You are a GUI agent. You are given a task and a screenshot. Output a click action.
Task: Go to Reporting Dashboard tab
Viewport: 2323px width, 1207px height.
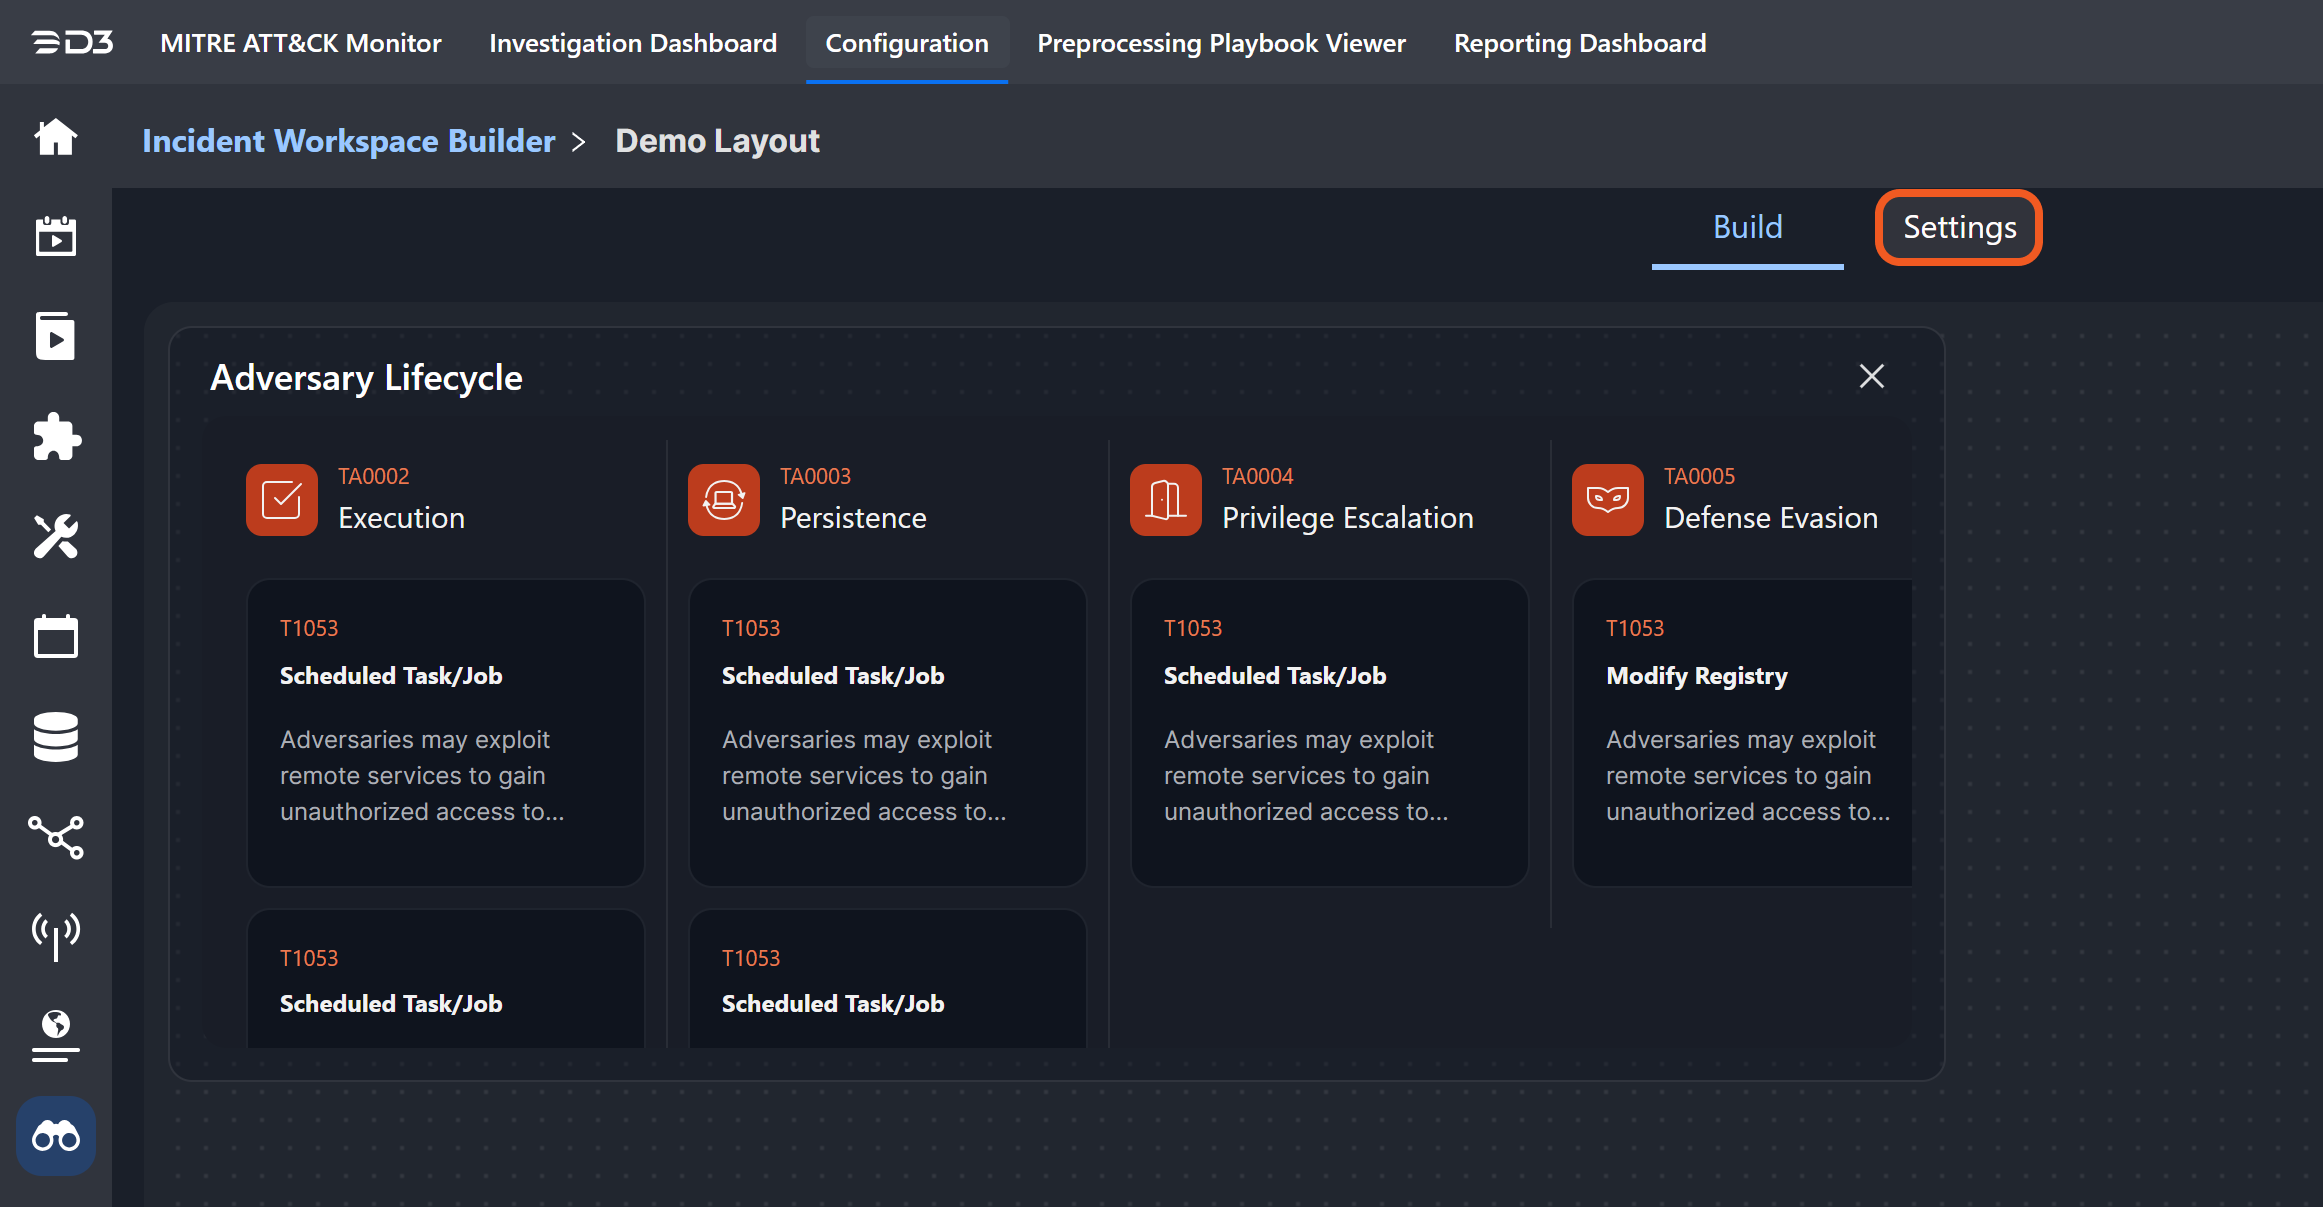(x=1580, y=43)
